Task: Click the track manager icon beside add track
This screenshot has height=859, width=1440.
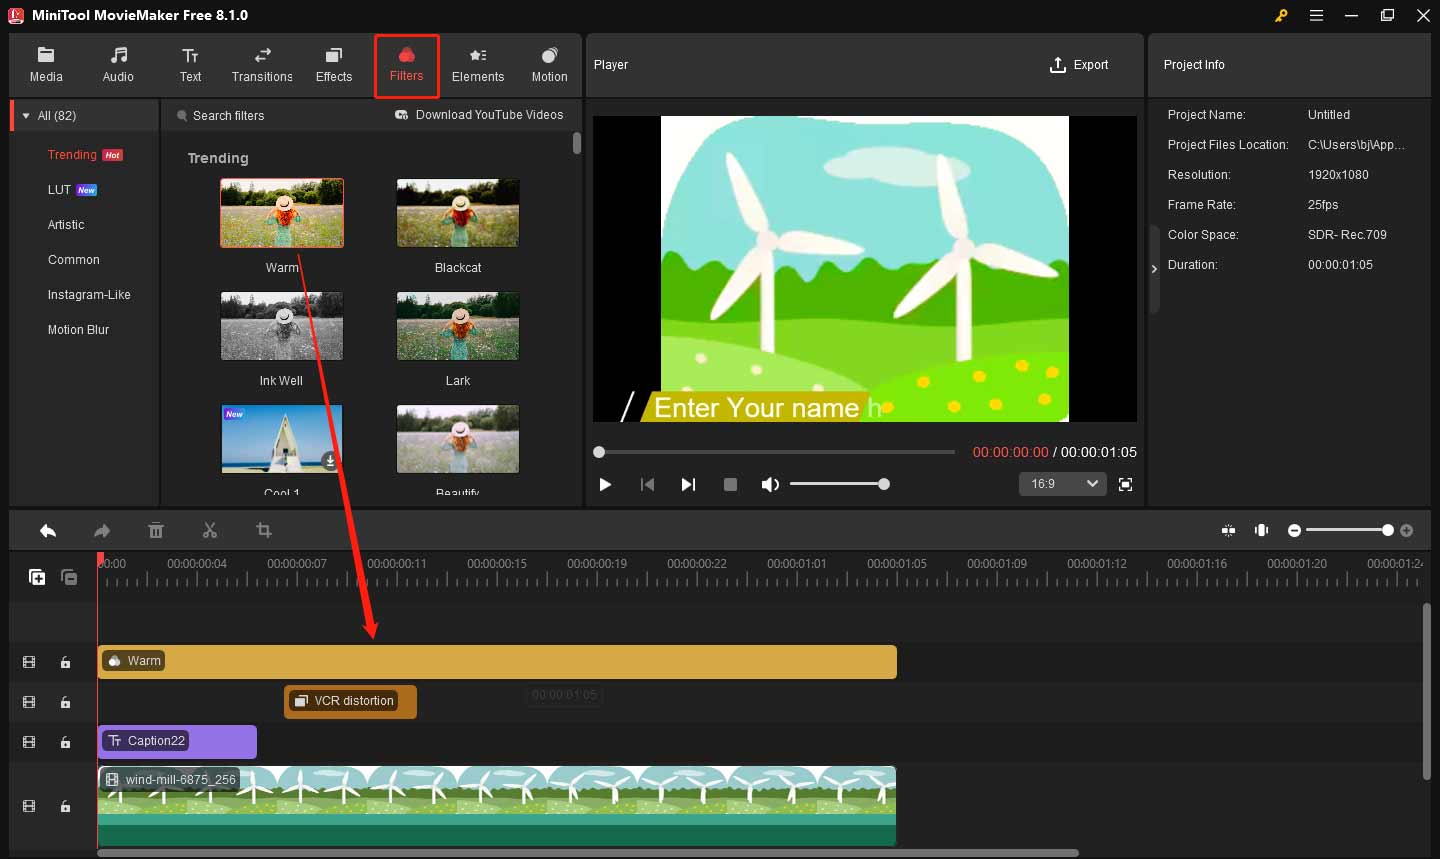Action: [69, 577]
